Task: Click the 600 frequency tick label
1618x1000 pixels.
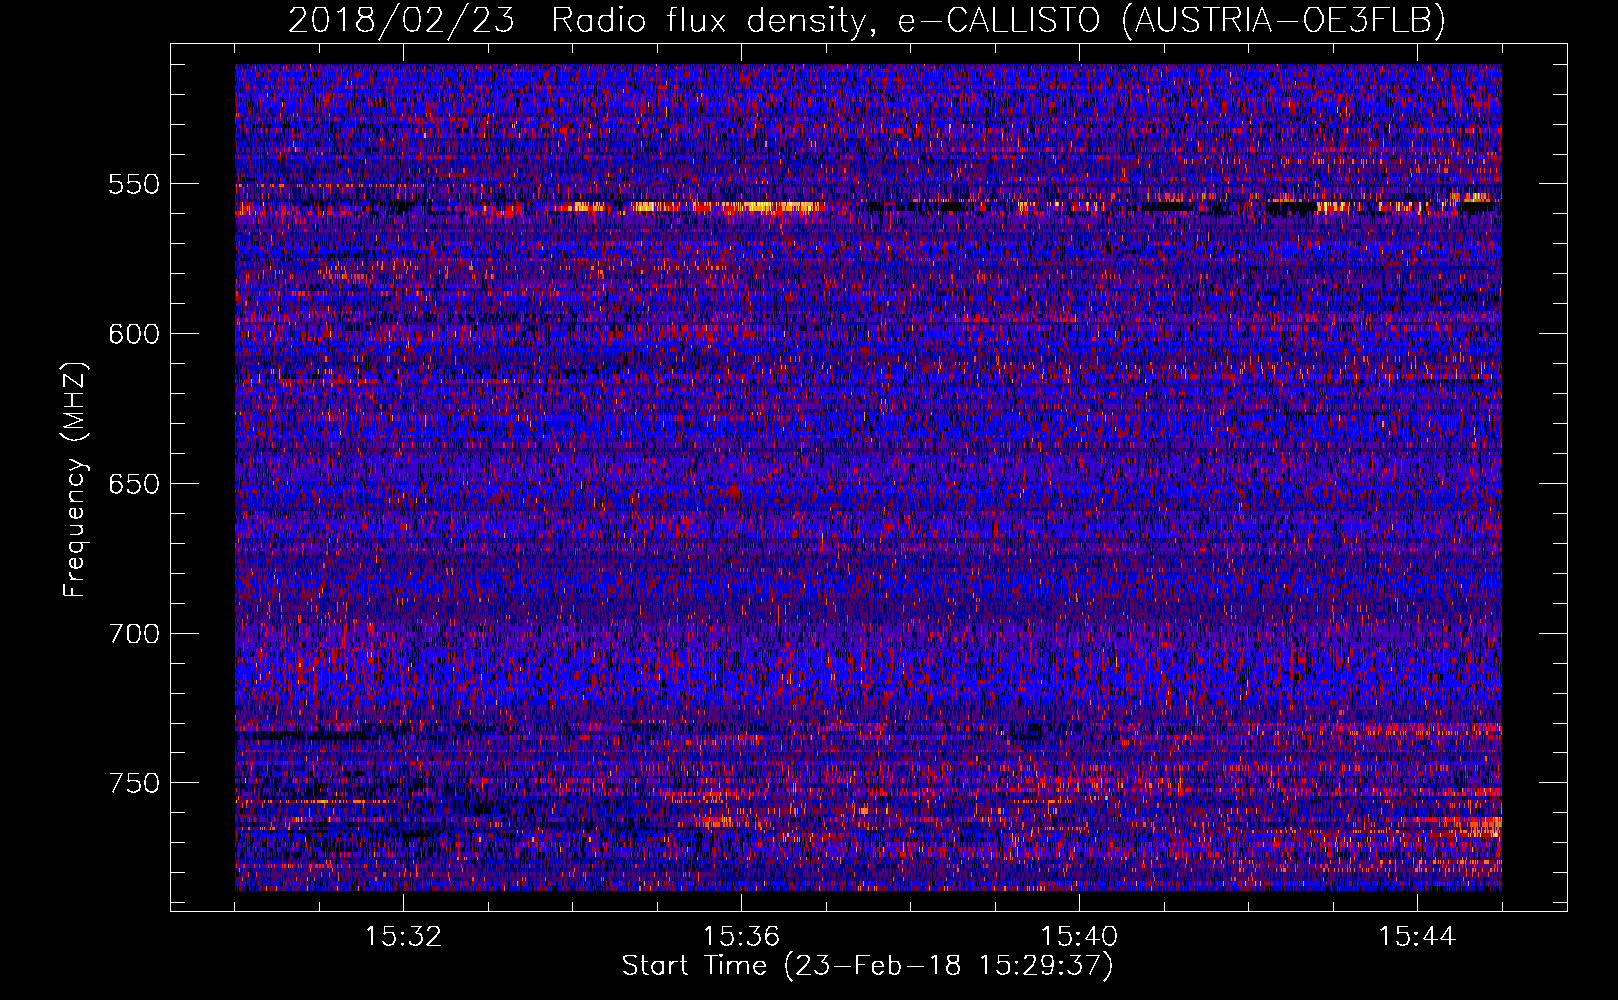Action: pyautogui.click(x=134, y=334)
